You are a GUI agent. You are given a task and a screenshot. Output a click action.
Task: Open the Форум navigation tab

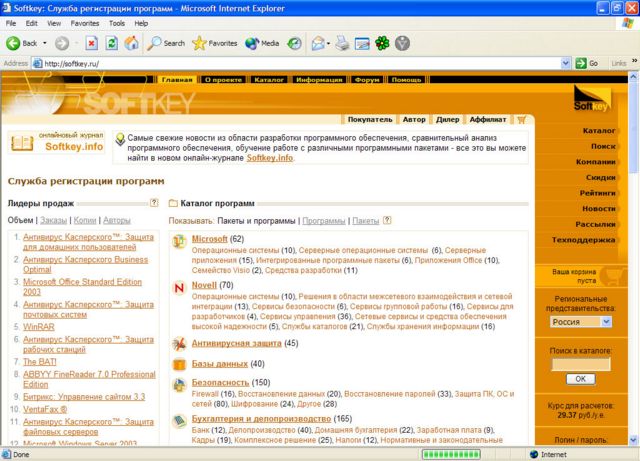tap(367, 80)
